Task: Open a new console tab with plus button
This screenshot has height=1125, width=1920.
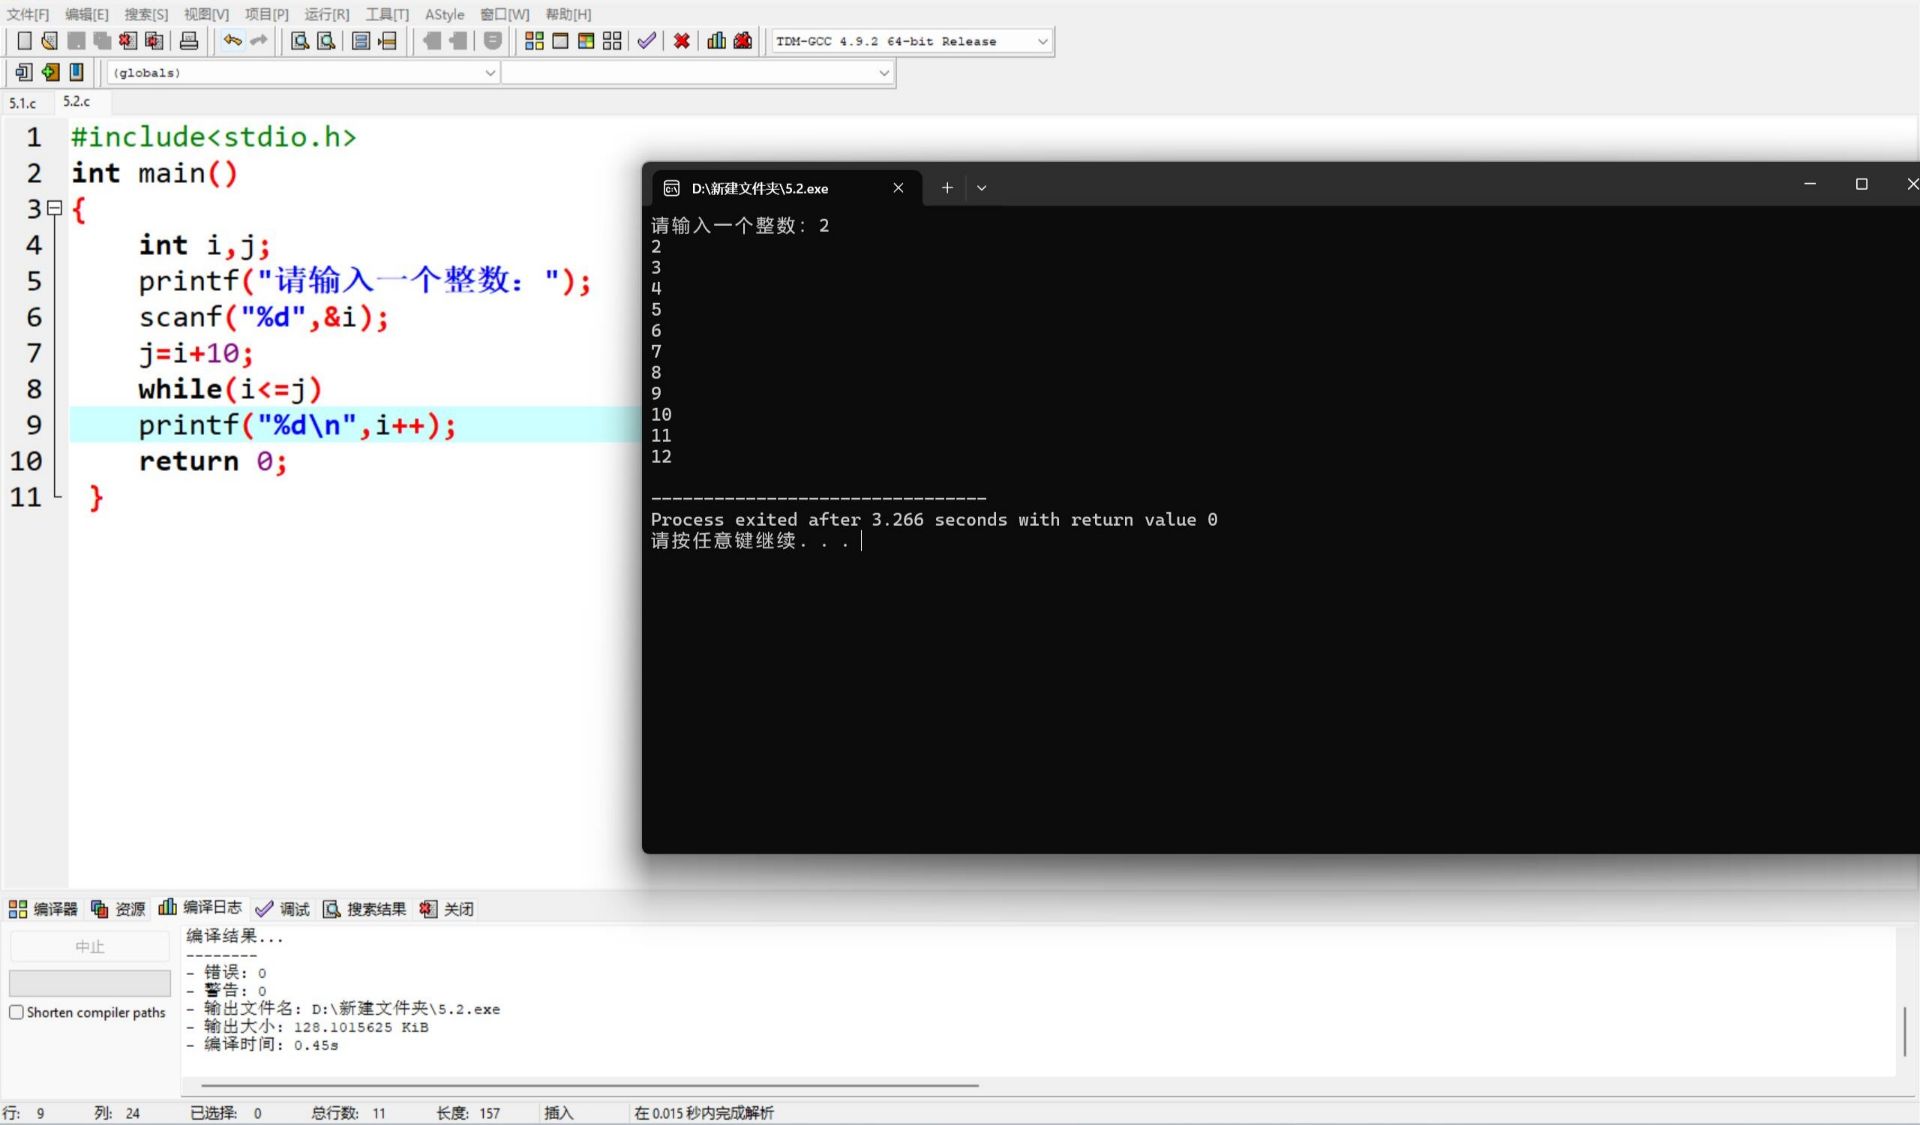Action: 946,187
